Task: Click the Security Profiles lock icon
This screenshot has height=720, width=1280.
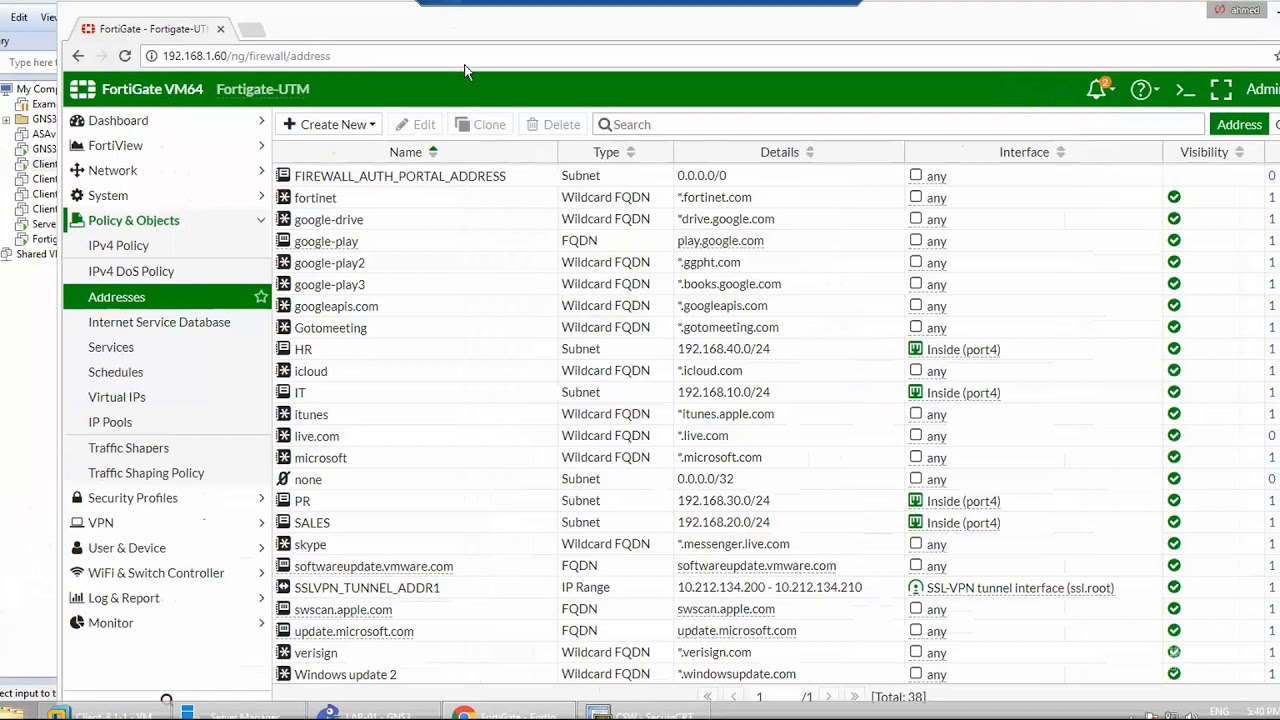Action: pyautogui.click(x=77, y=498)
